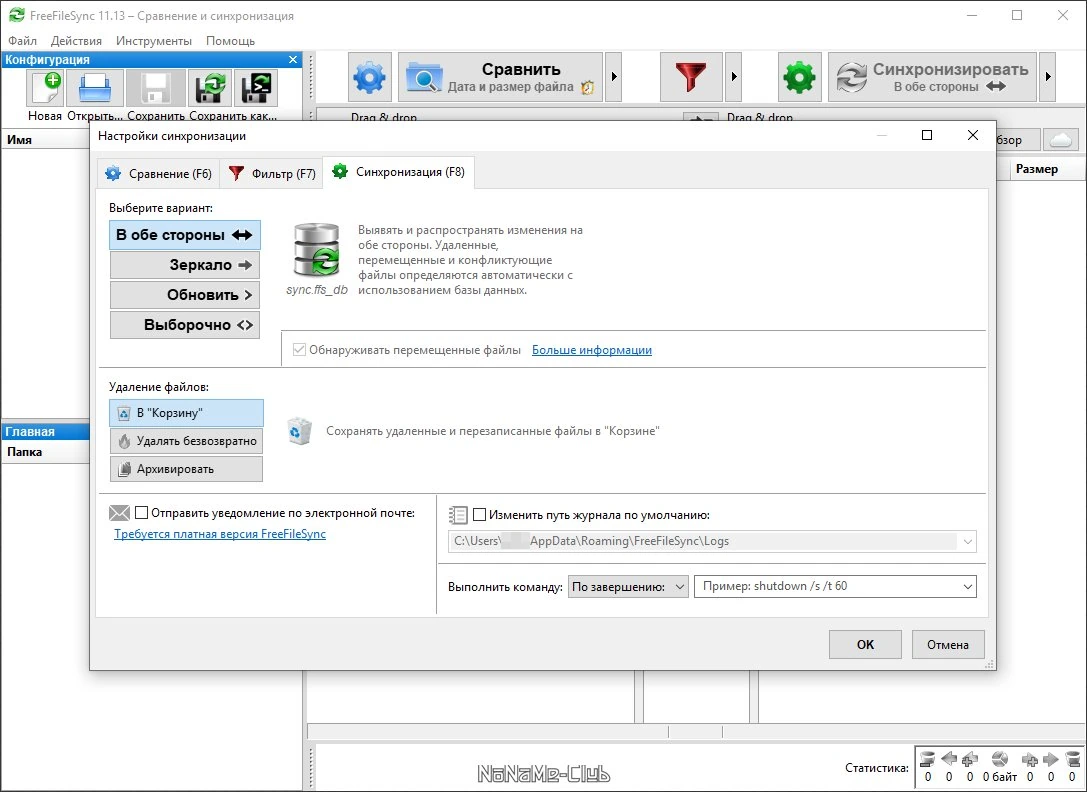Open По завершению dropdown
Screen dimensions: 1087x792
point(628,587)
